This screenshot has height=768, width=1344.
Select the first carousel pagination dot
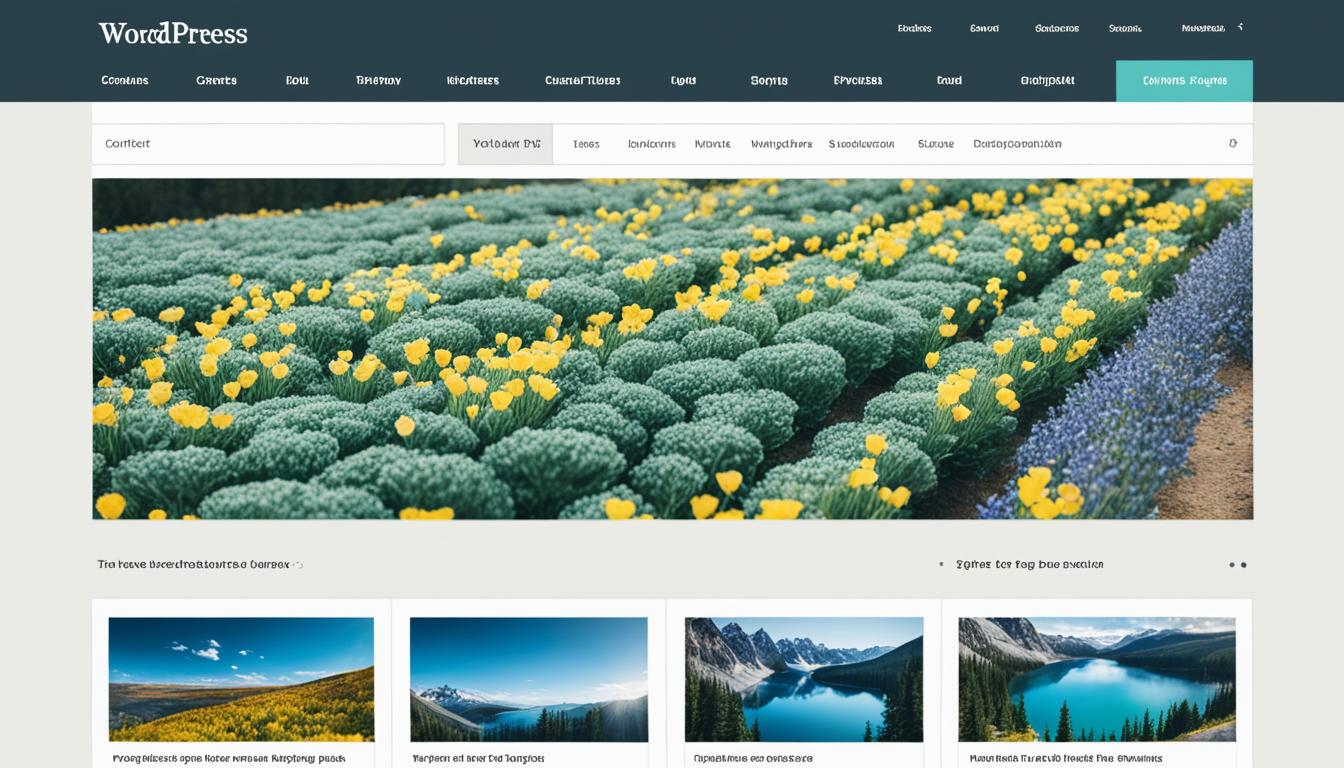(1230, 564)
